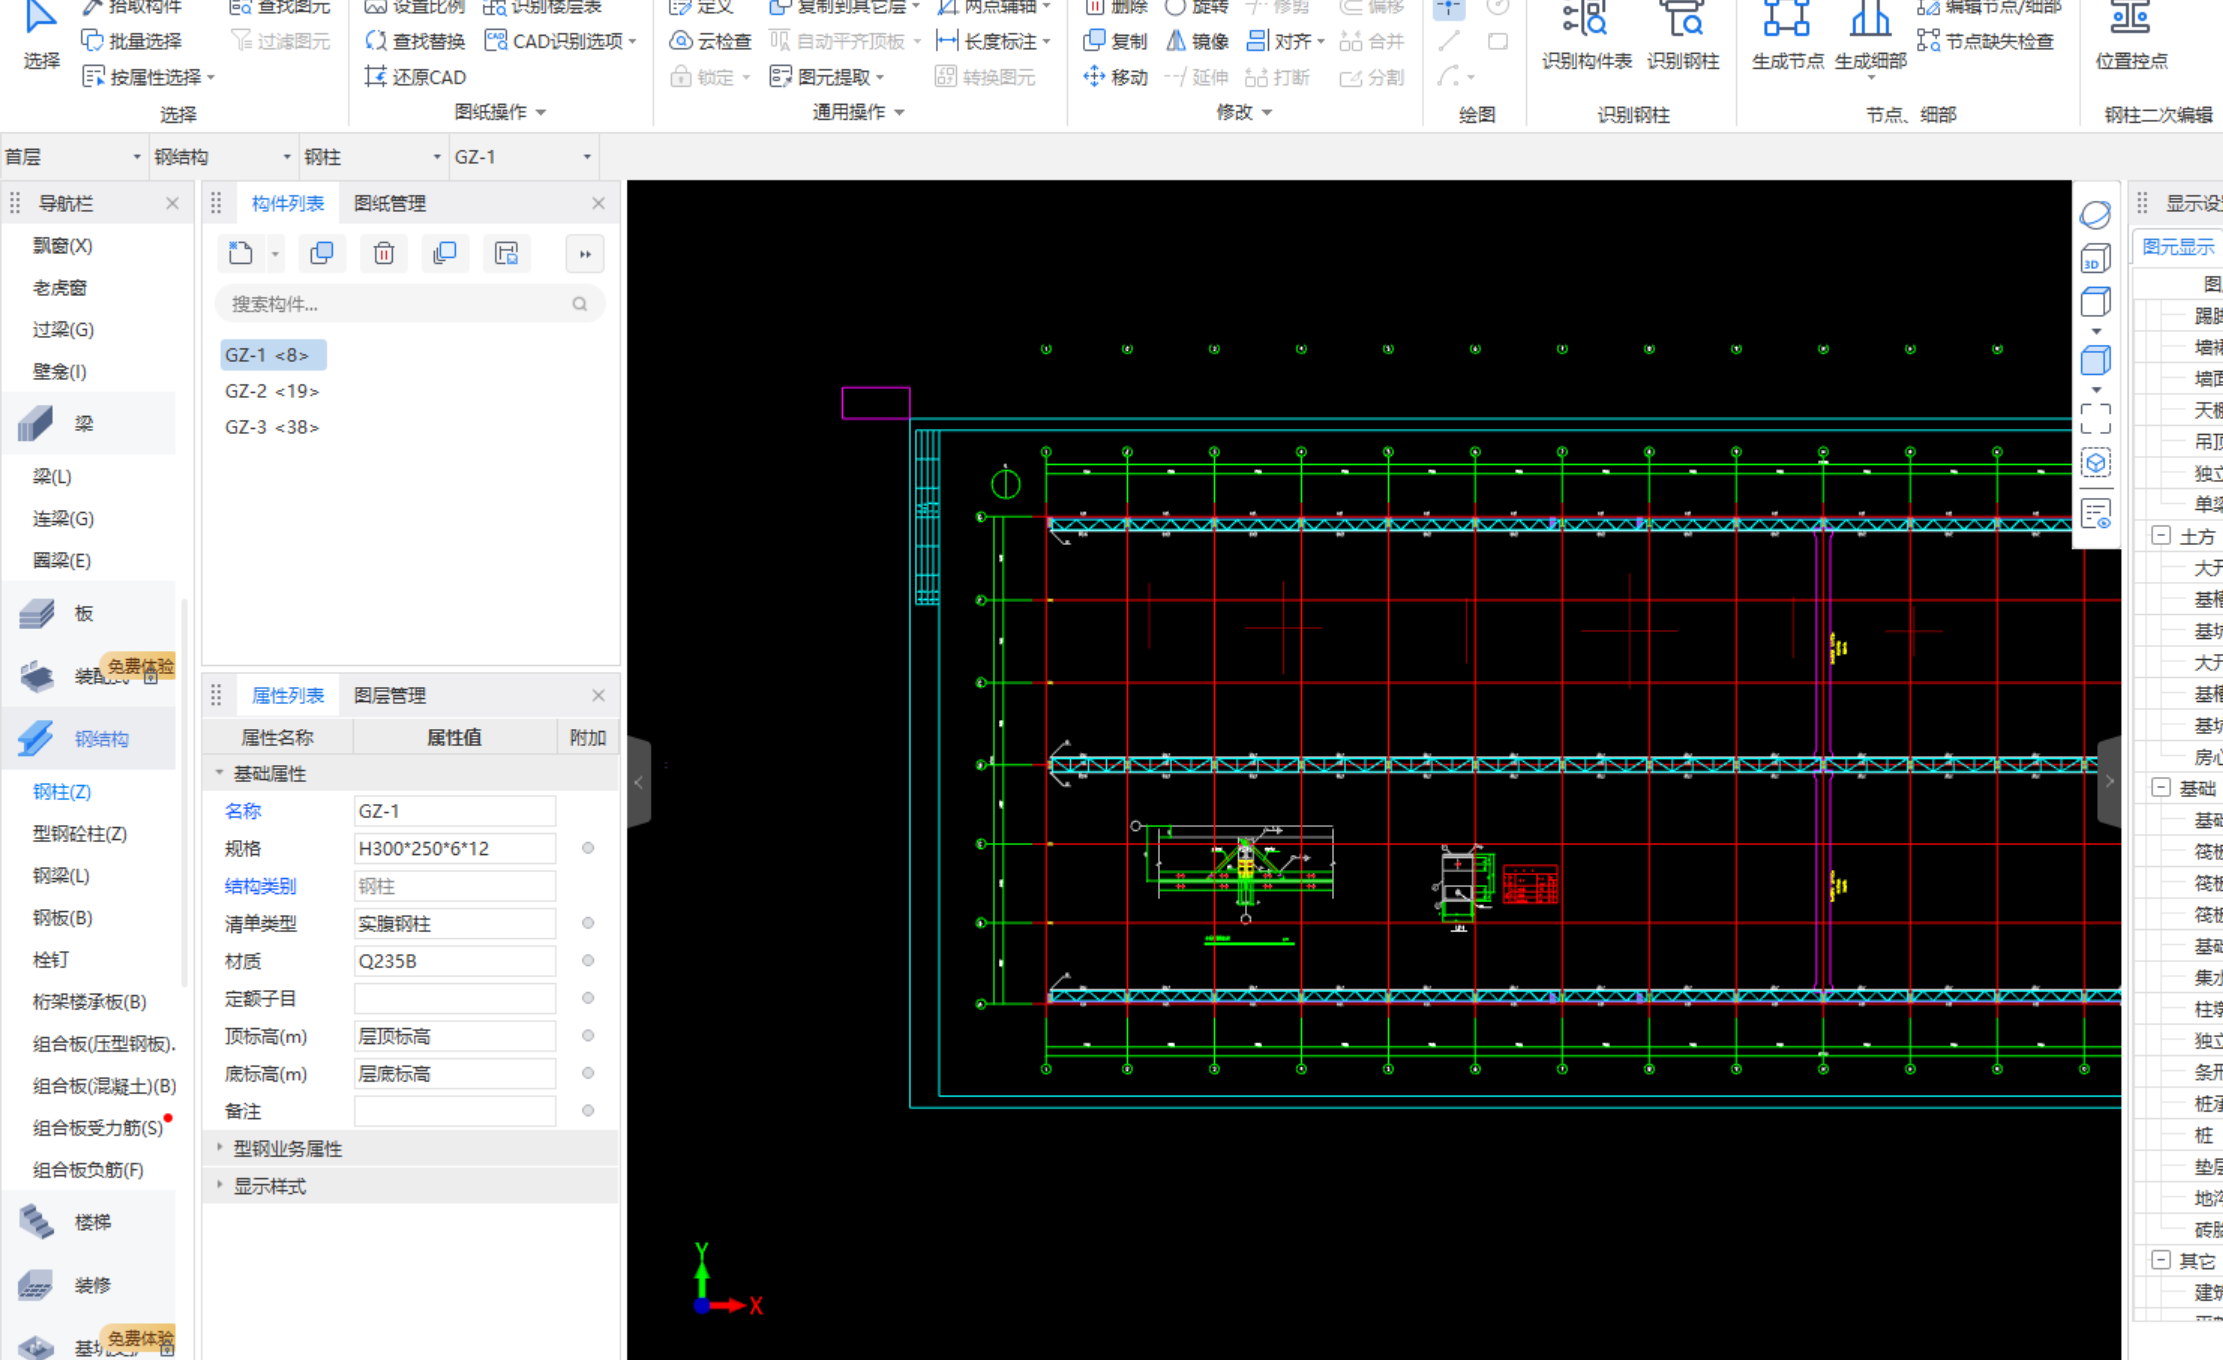This screenshot has width=2223, height=1360.
Task: Switch to 构件列表 tab
Action: pyautogui.click(x=287, y=203)
